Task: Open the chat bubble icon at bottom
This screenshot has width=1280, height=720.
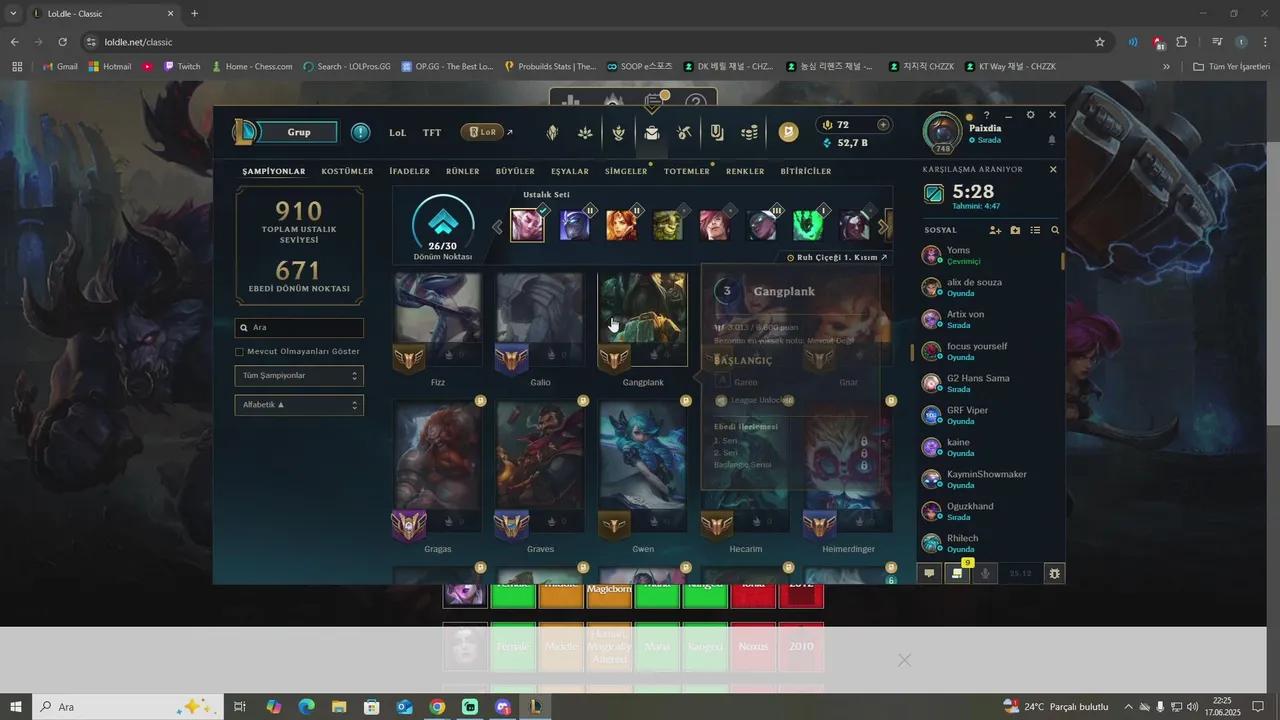Action: tap(929, 573)
